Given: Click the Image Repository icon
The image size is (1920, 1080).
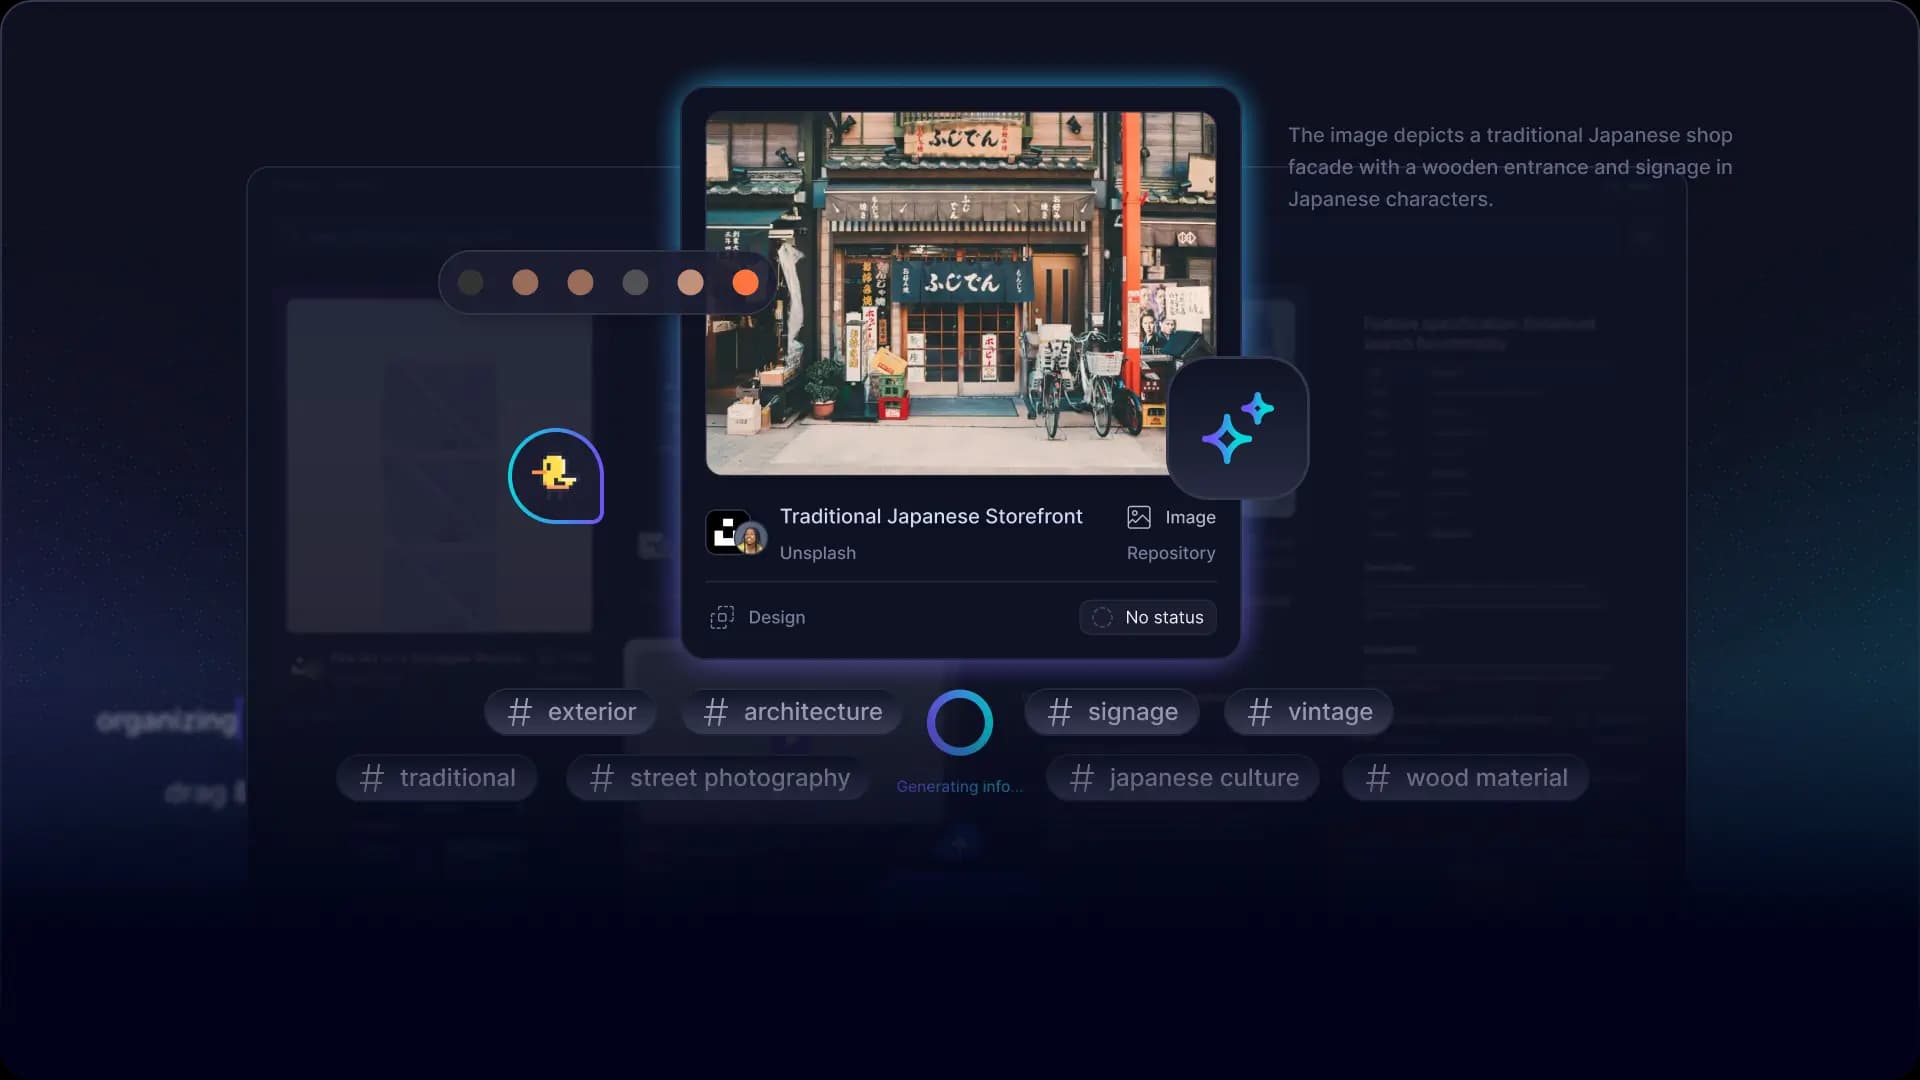Looking at the screenshot, I should (1138, 516).
